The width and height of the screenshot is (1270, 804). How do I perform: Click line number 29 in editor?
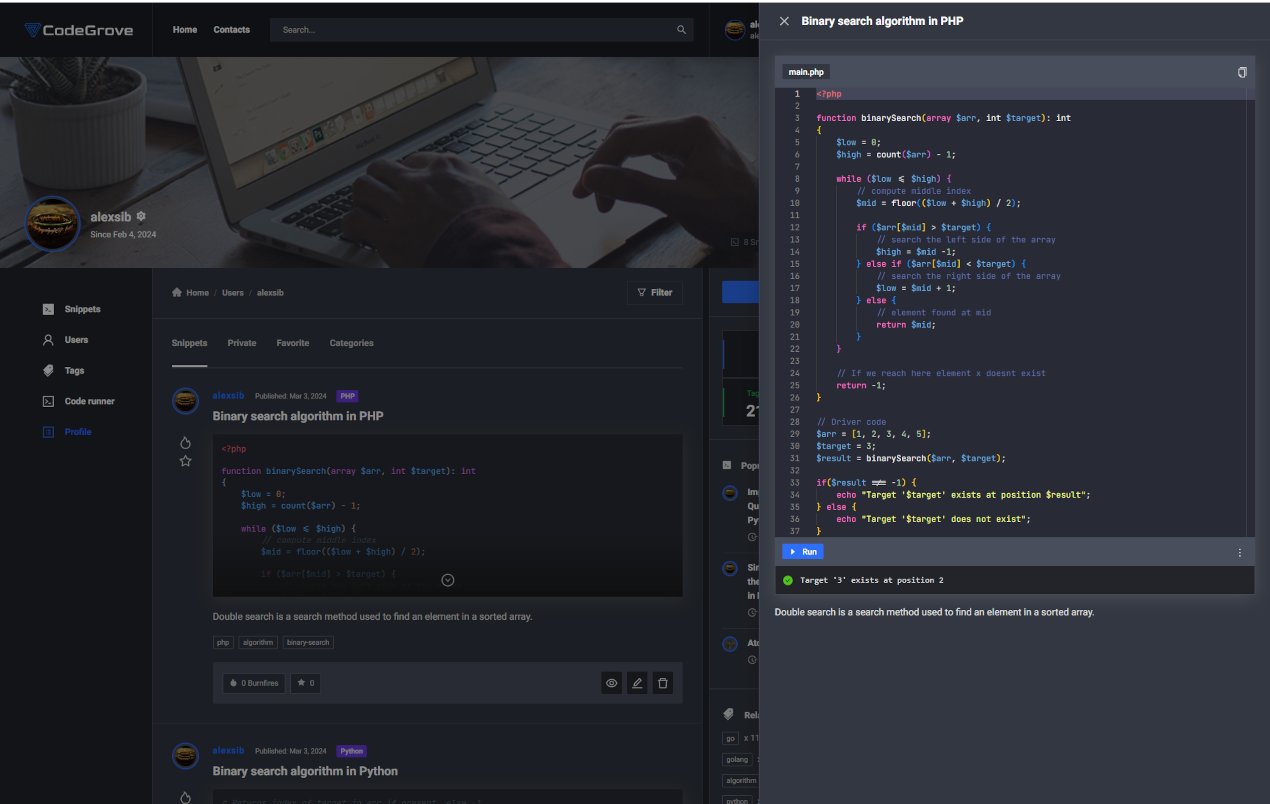pos(795,434)
